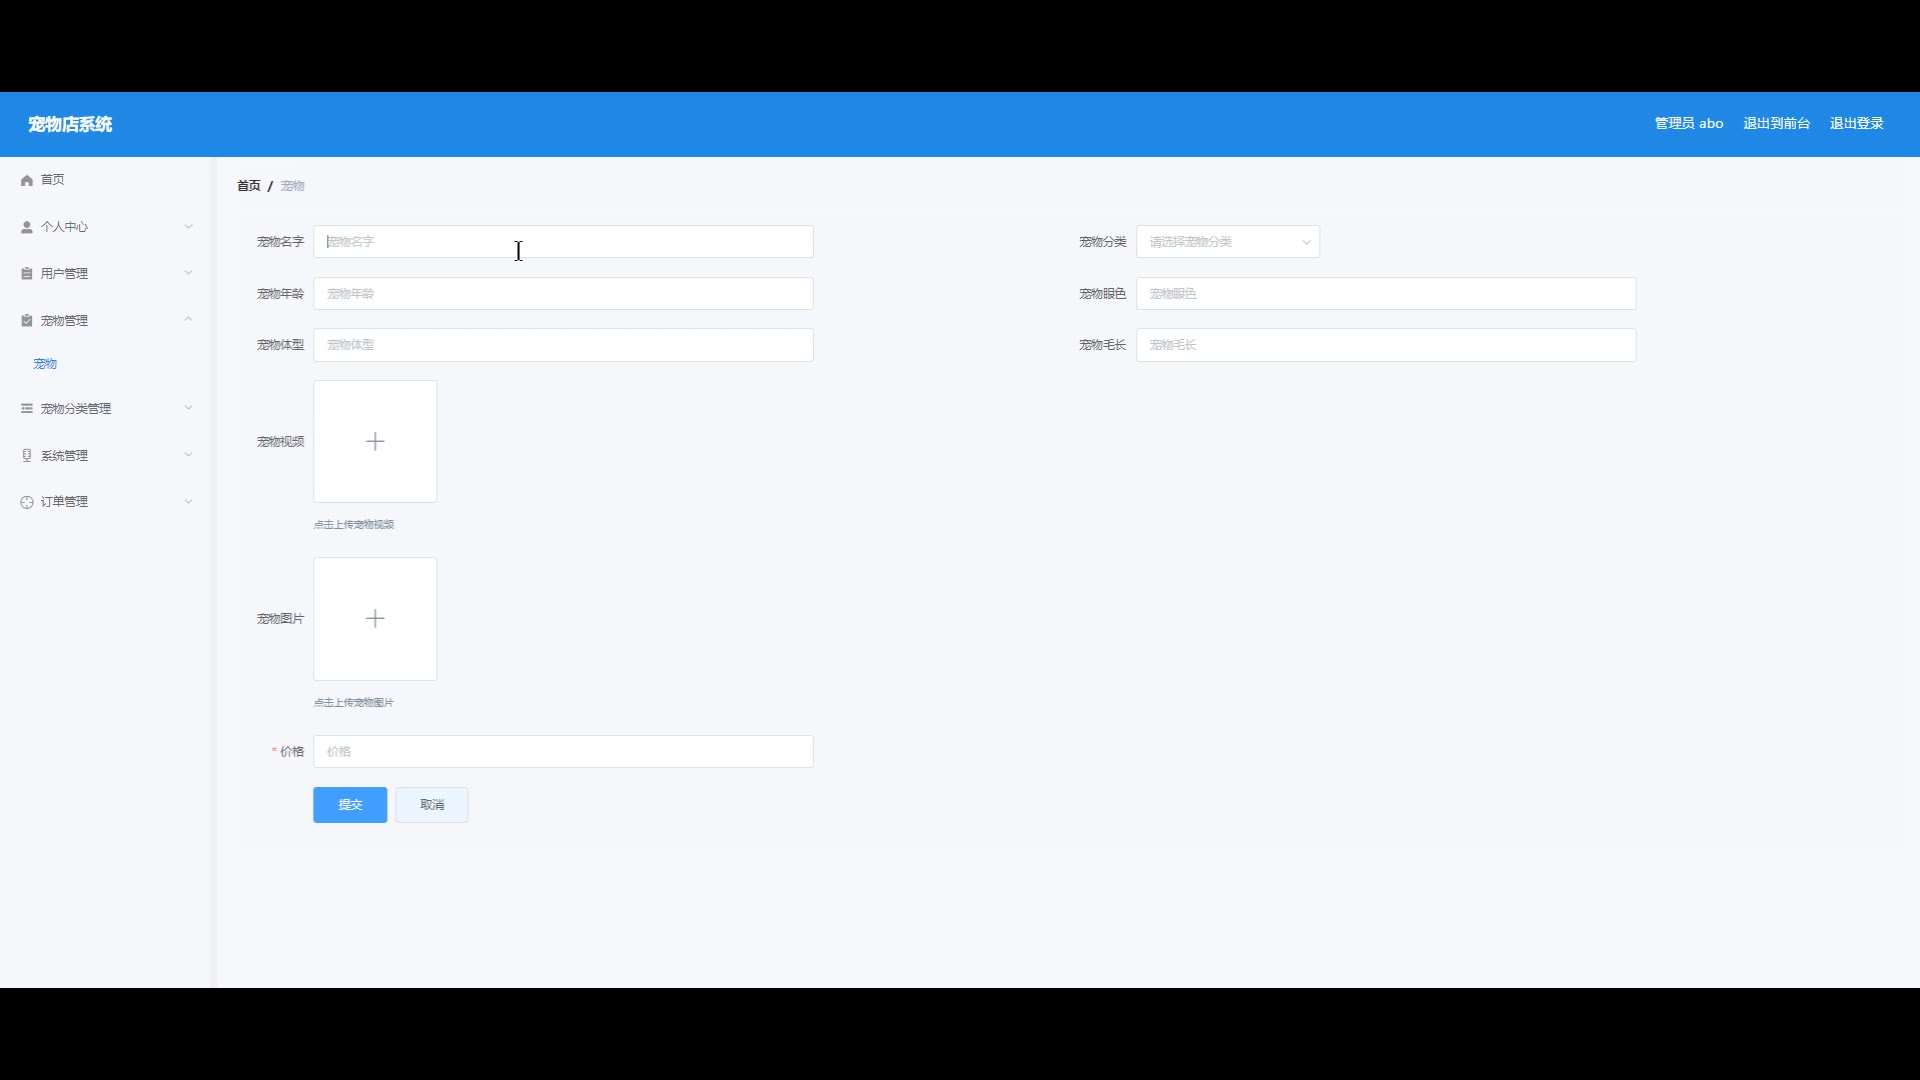Expand 订单管理 menu chevron

(x=188, y=502)
